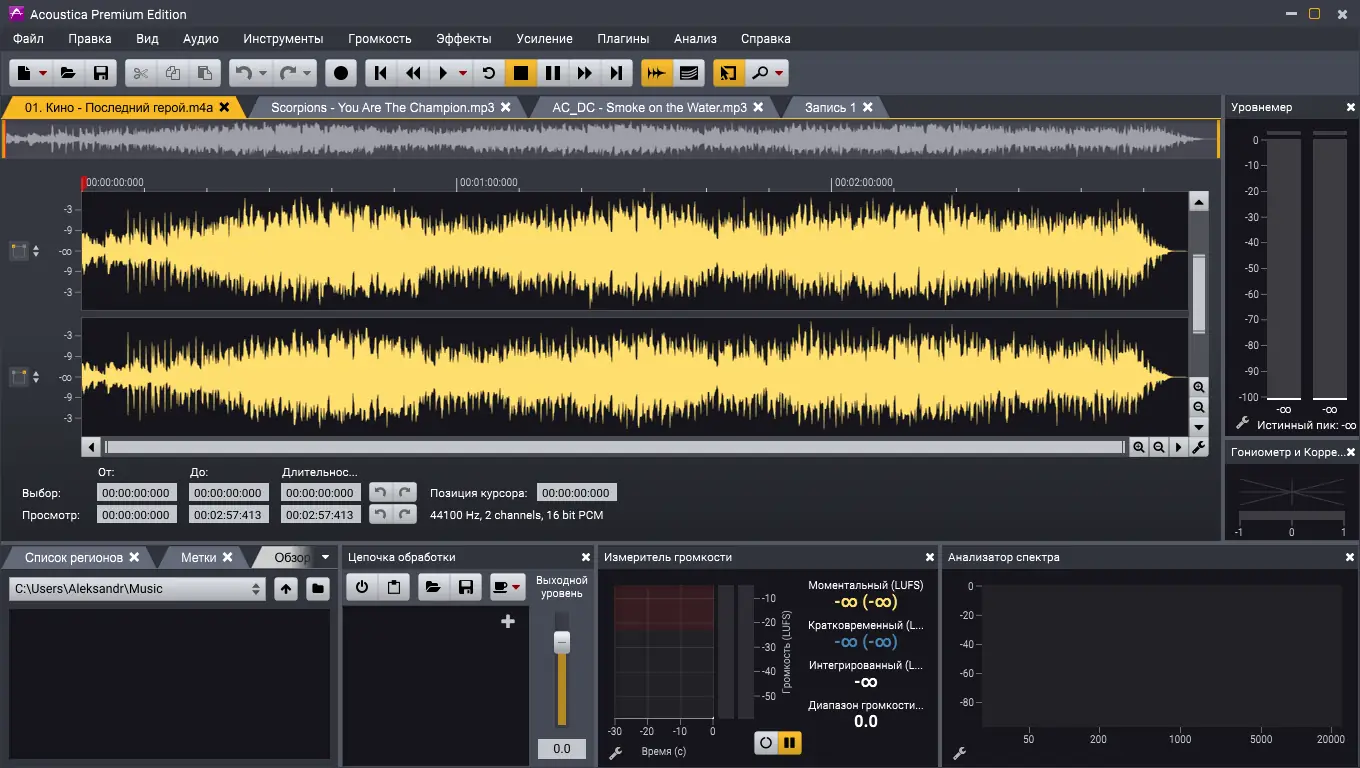
Task: Save the processing chain
Action: pyautogui.click(x=465, y=588)
